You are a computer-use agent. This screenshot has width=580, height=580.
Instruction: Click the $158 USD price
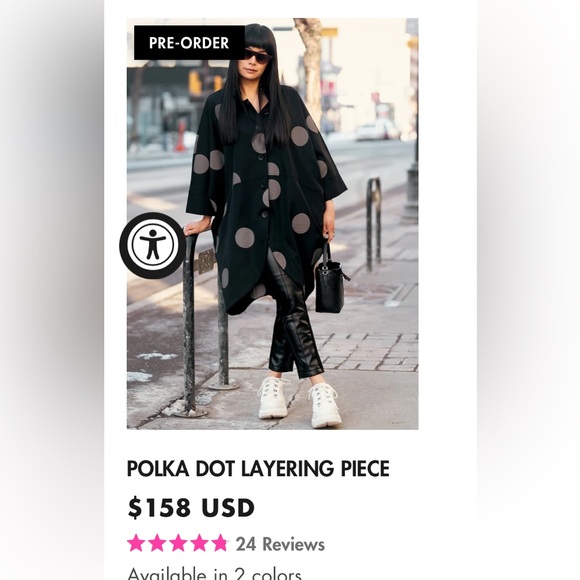191,507
